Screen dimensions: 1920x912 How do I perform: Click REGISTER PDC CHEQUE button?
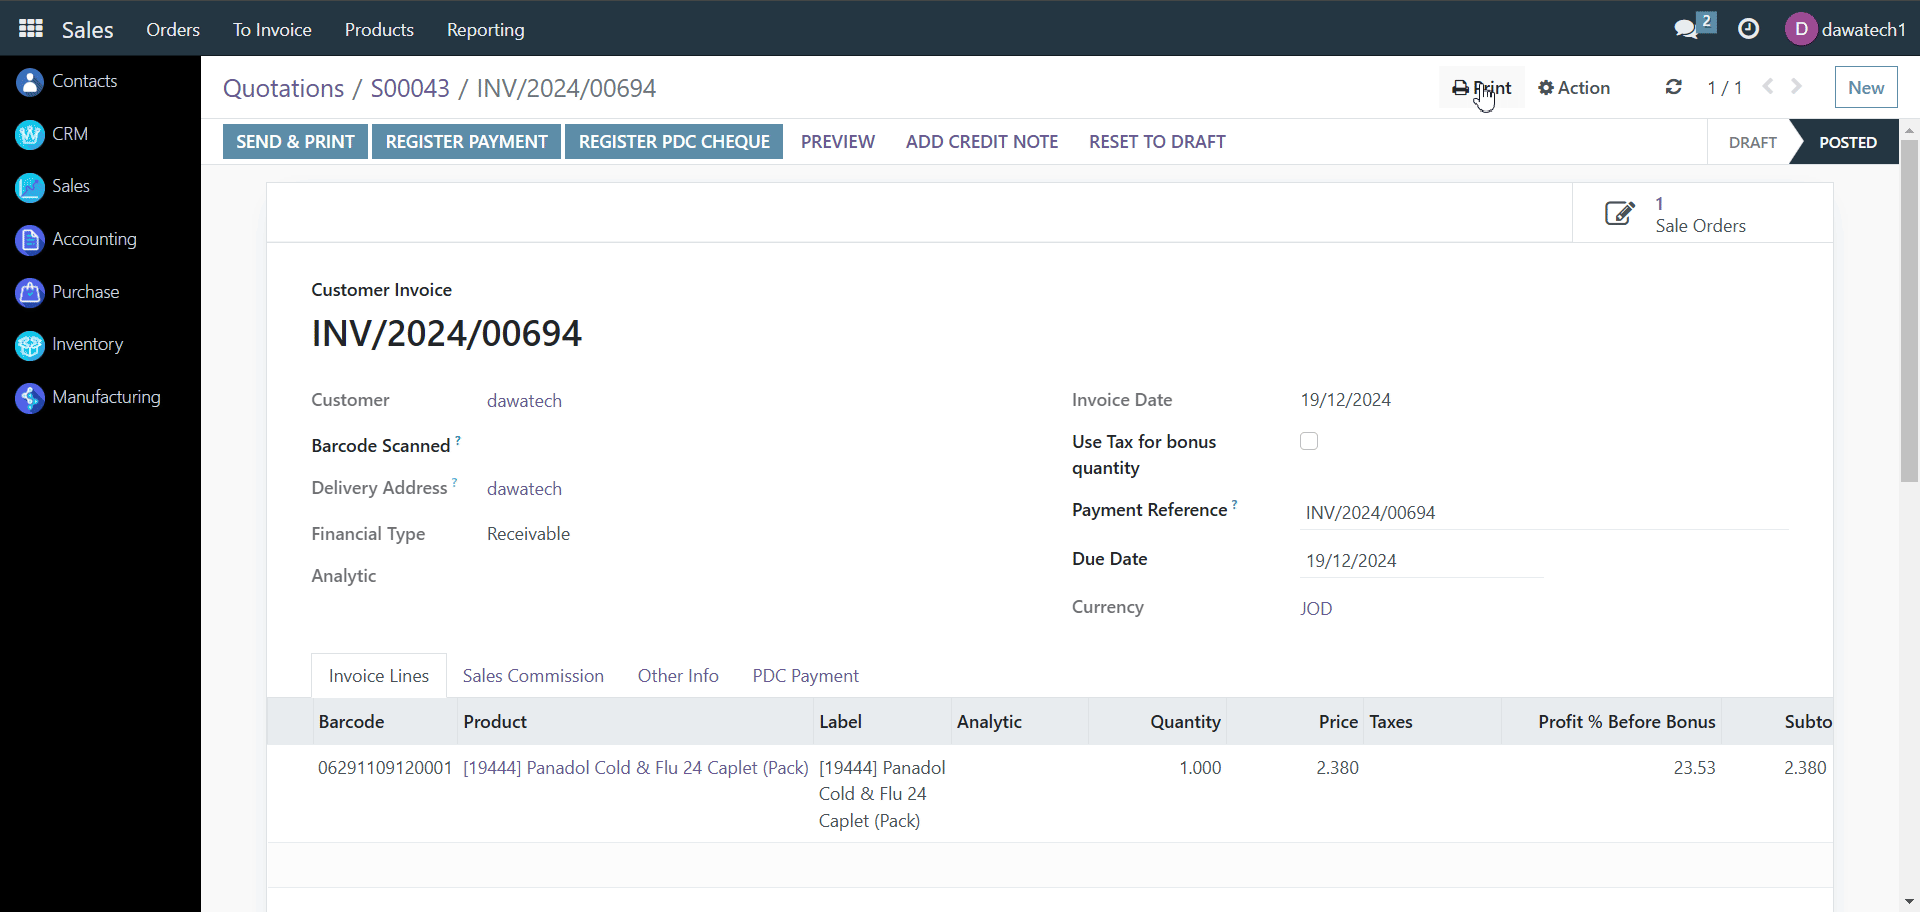tap(674, 142)
